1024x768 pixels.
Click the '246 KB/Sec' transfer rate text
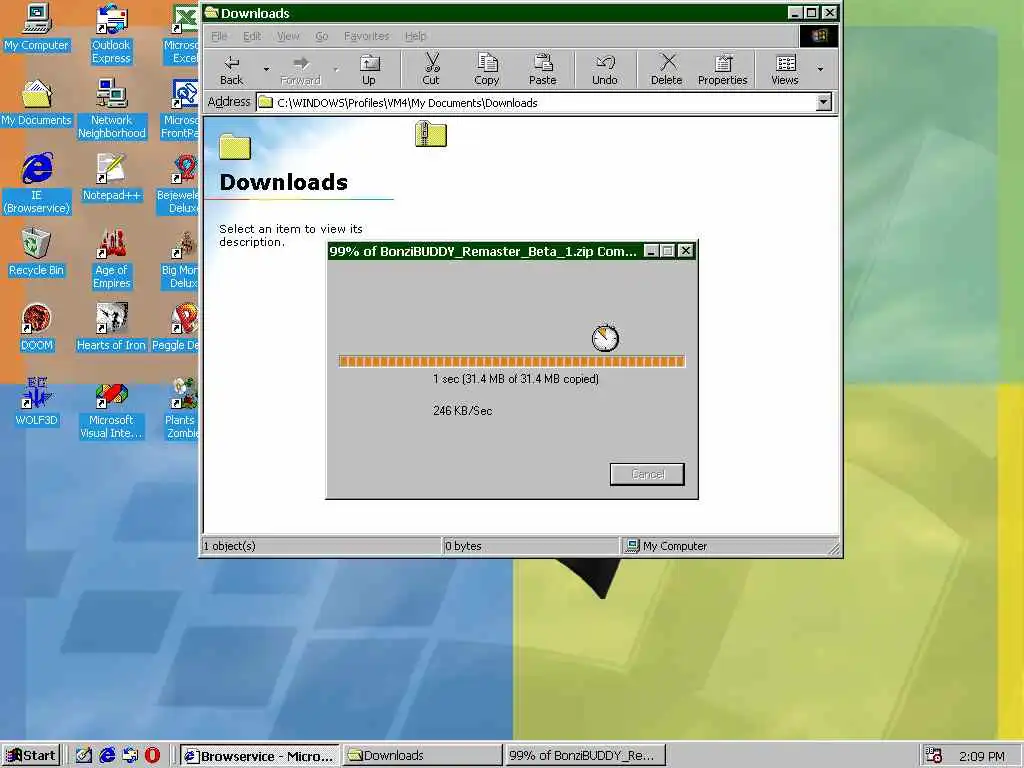click(462, 411)
